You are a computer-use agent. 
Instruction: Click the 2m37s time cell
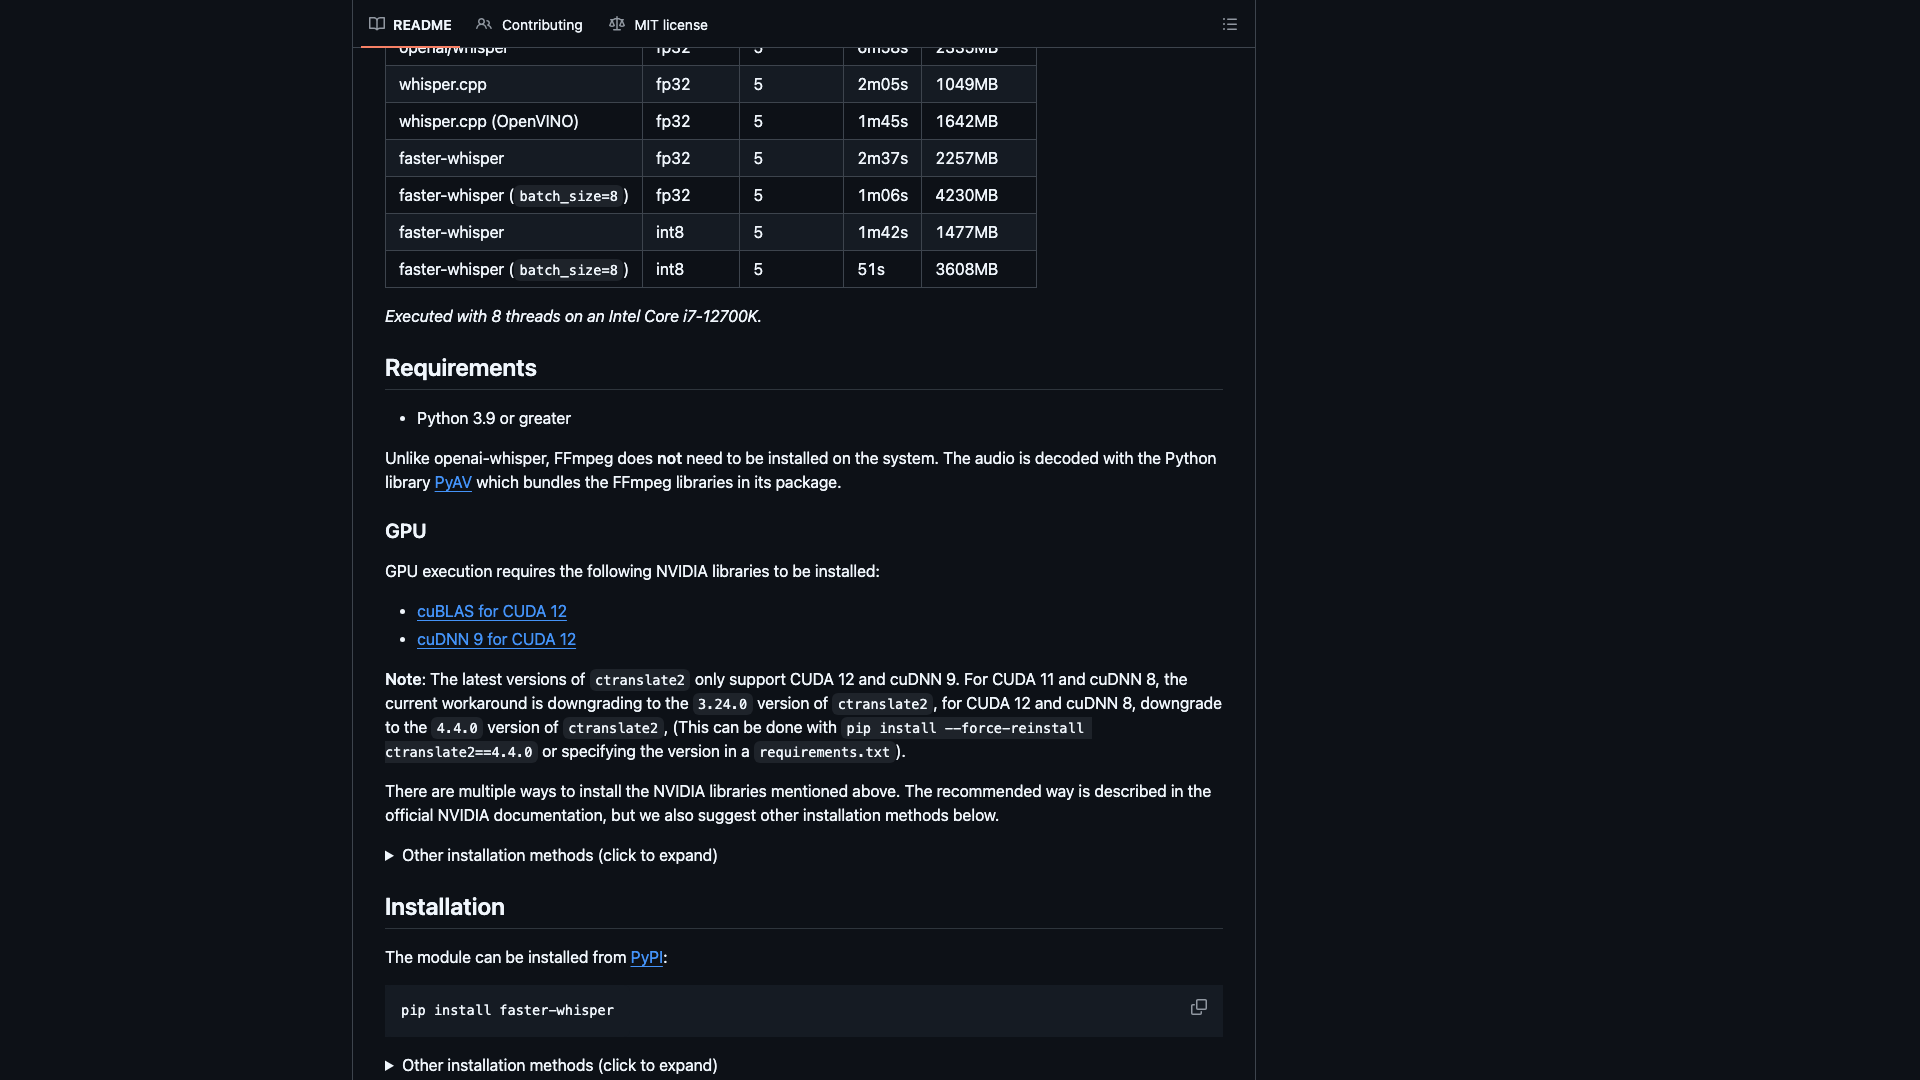[x=882, y=158]
